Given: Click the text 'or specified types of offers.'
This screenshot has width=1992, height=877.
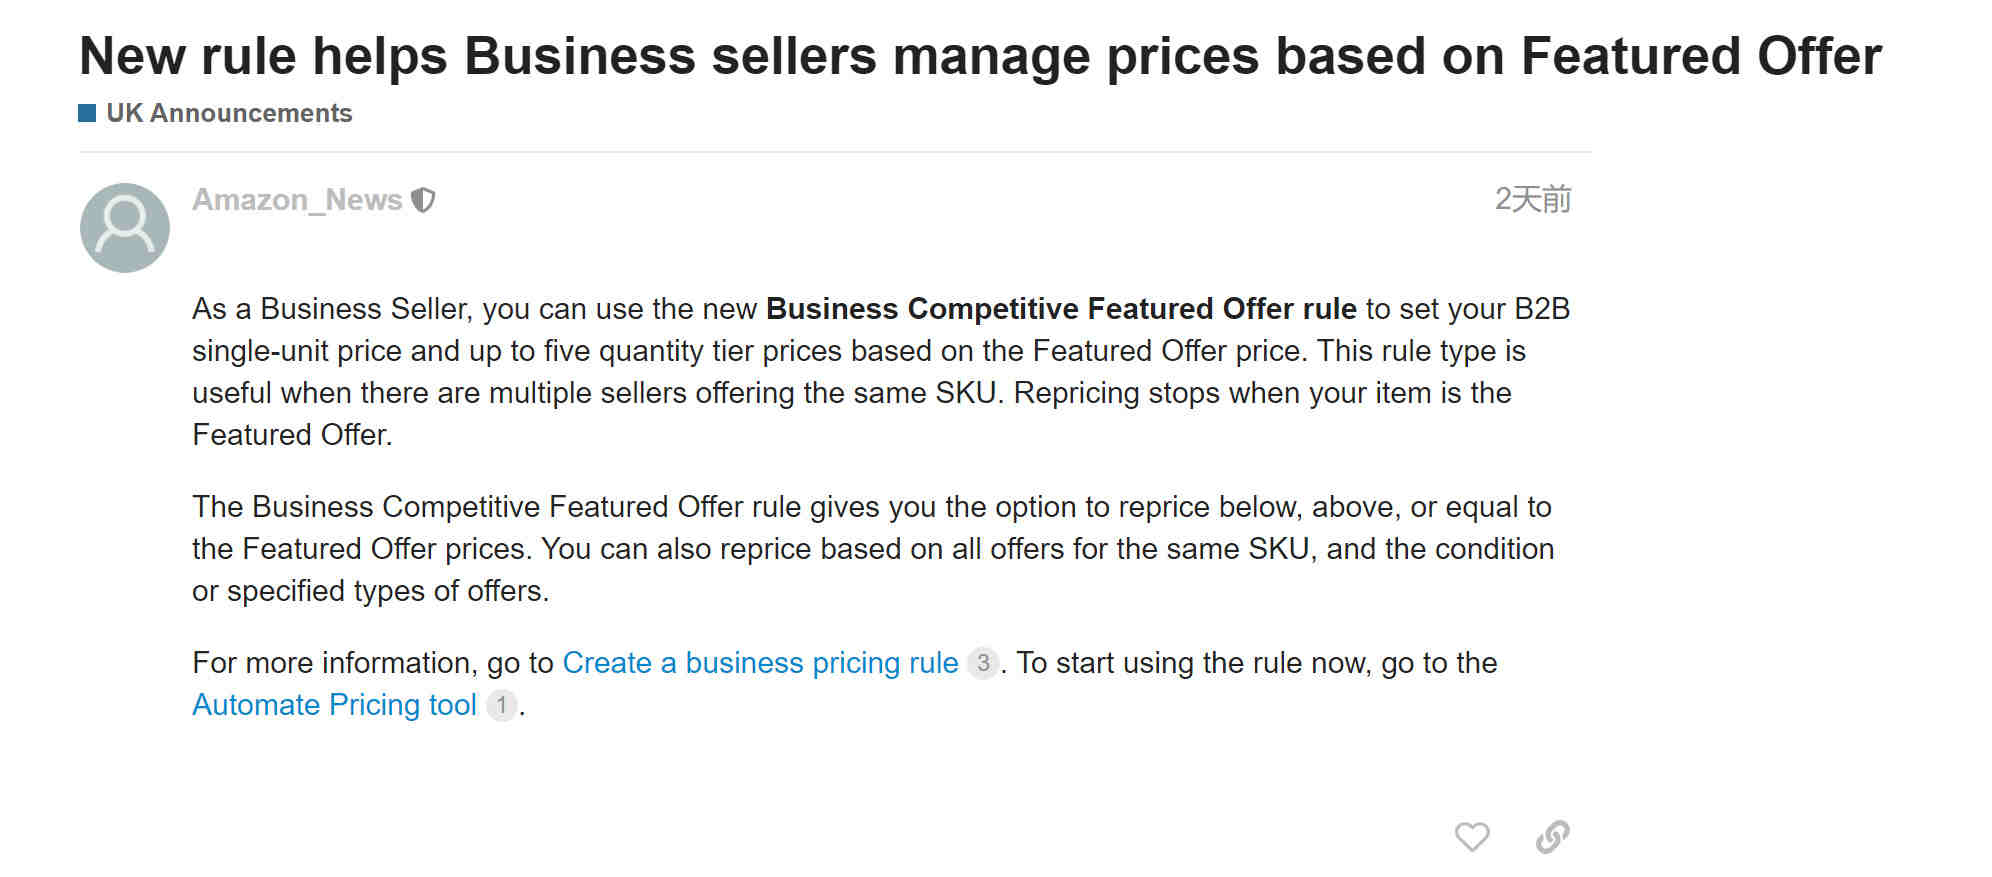Looking at the screenshot, I should point(370,591).
